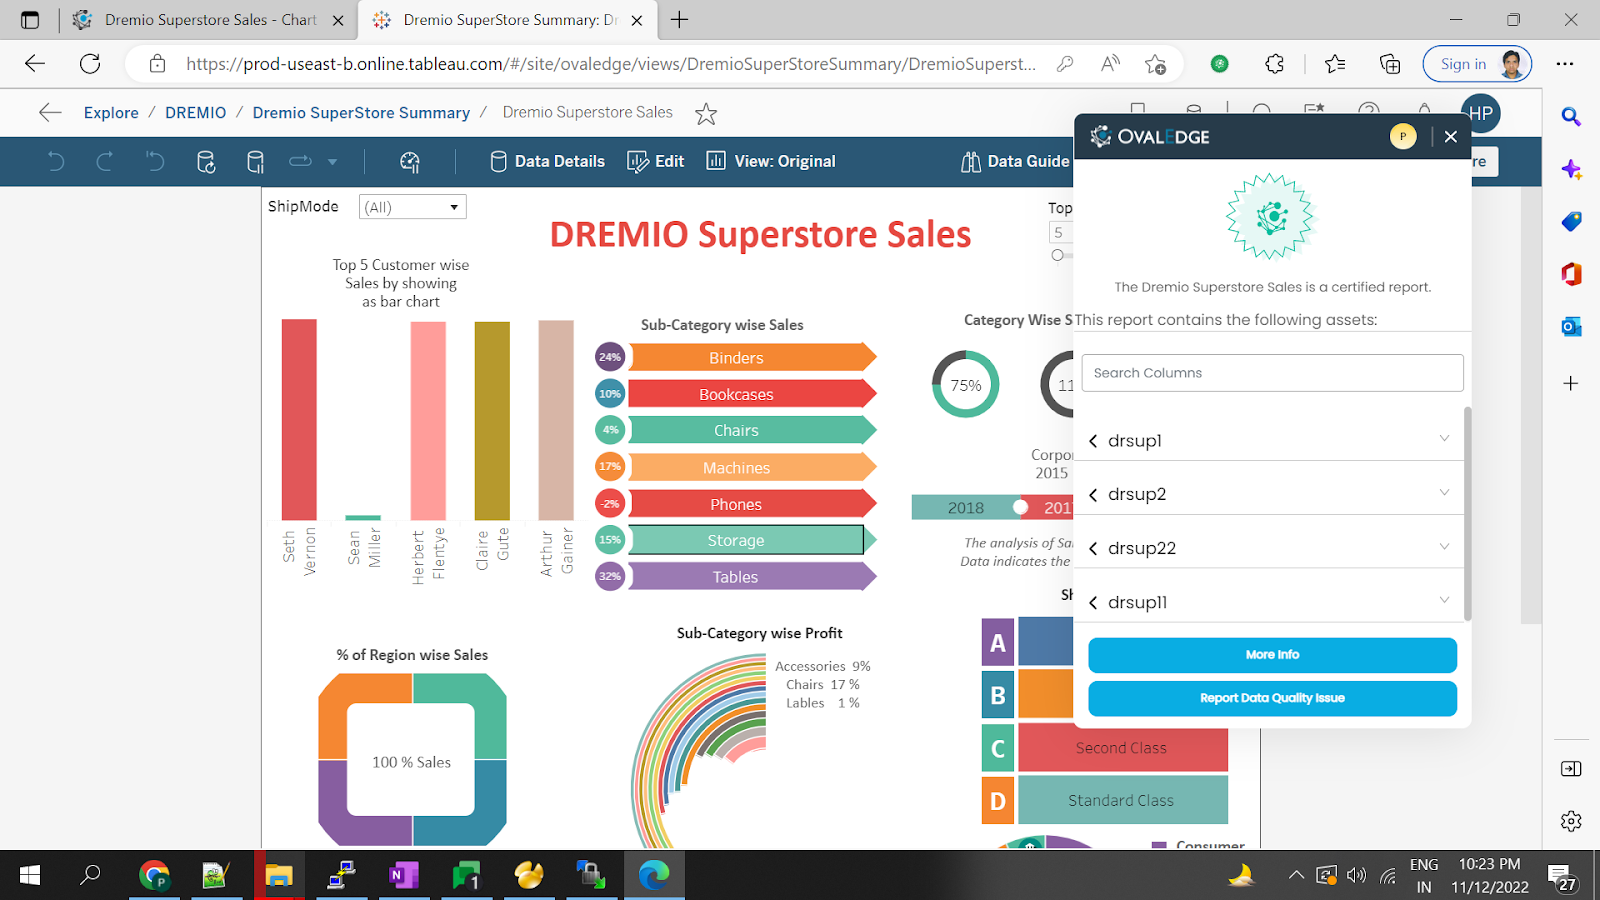Click the back chevron beside drsup22
This screenshot has height=900, width=1600.
pos(1093,549)
